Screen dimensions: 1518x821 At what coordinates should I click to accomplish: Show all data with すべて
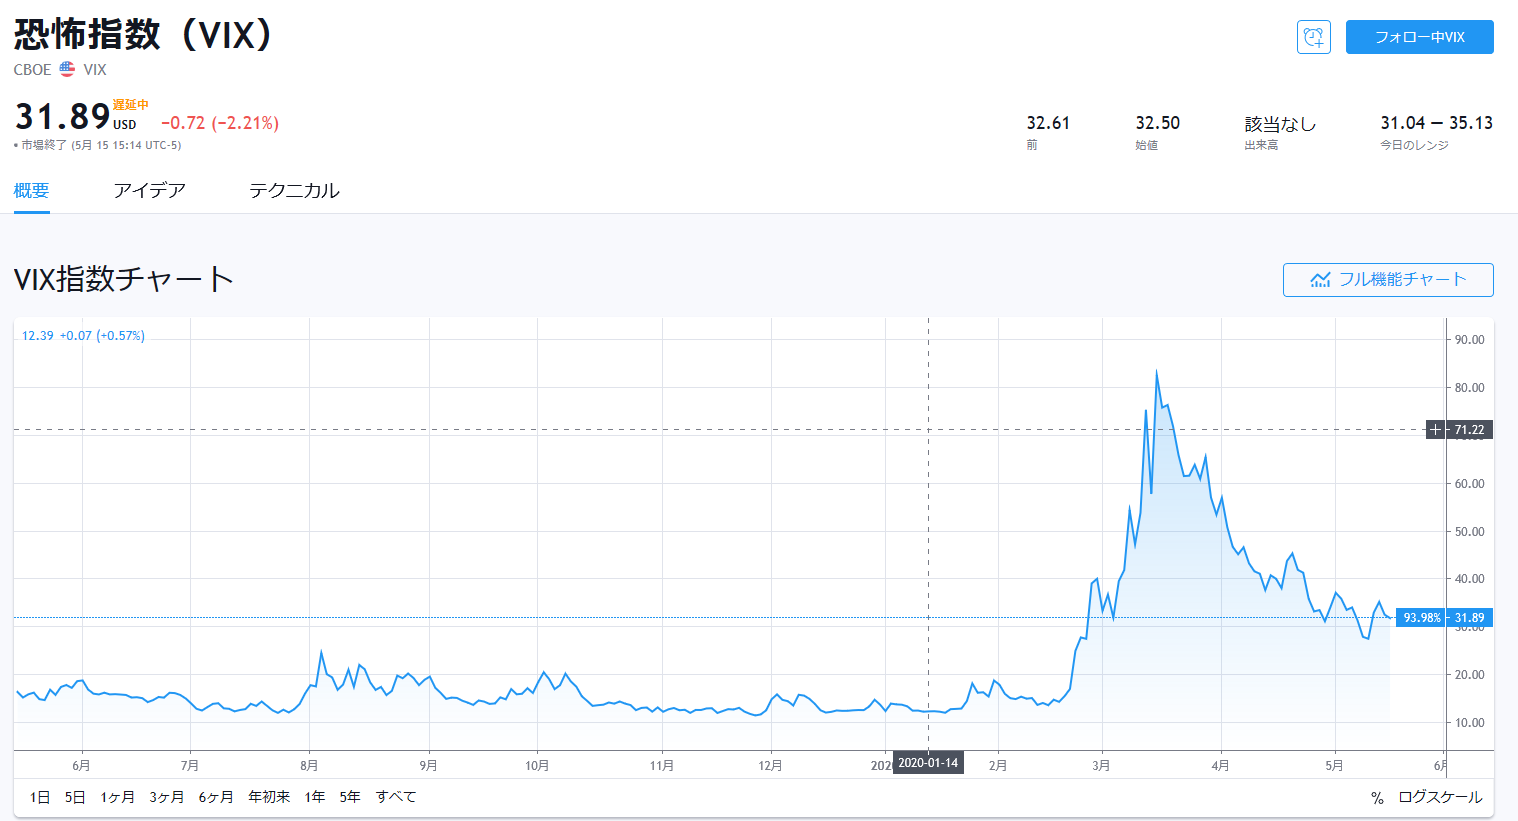pyautogui.click(x=396, y=797)
